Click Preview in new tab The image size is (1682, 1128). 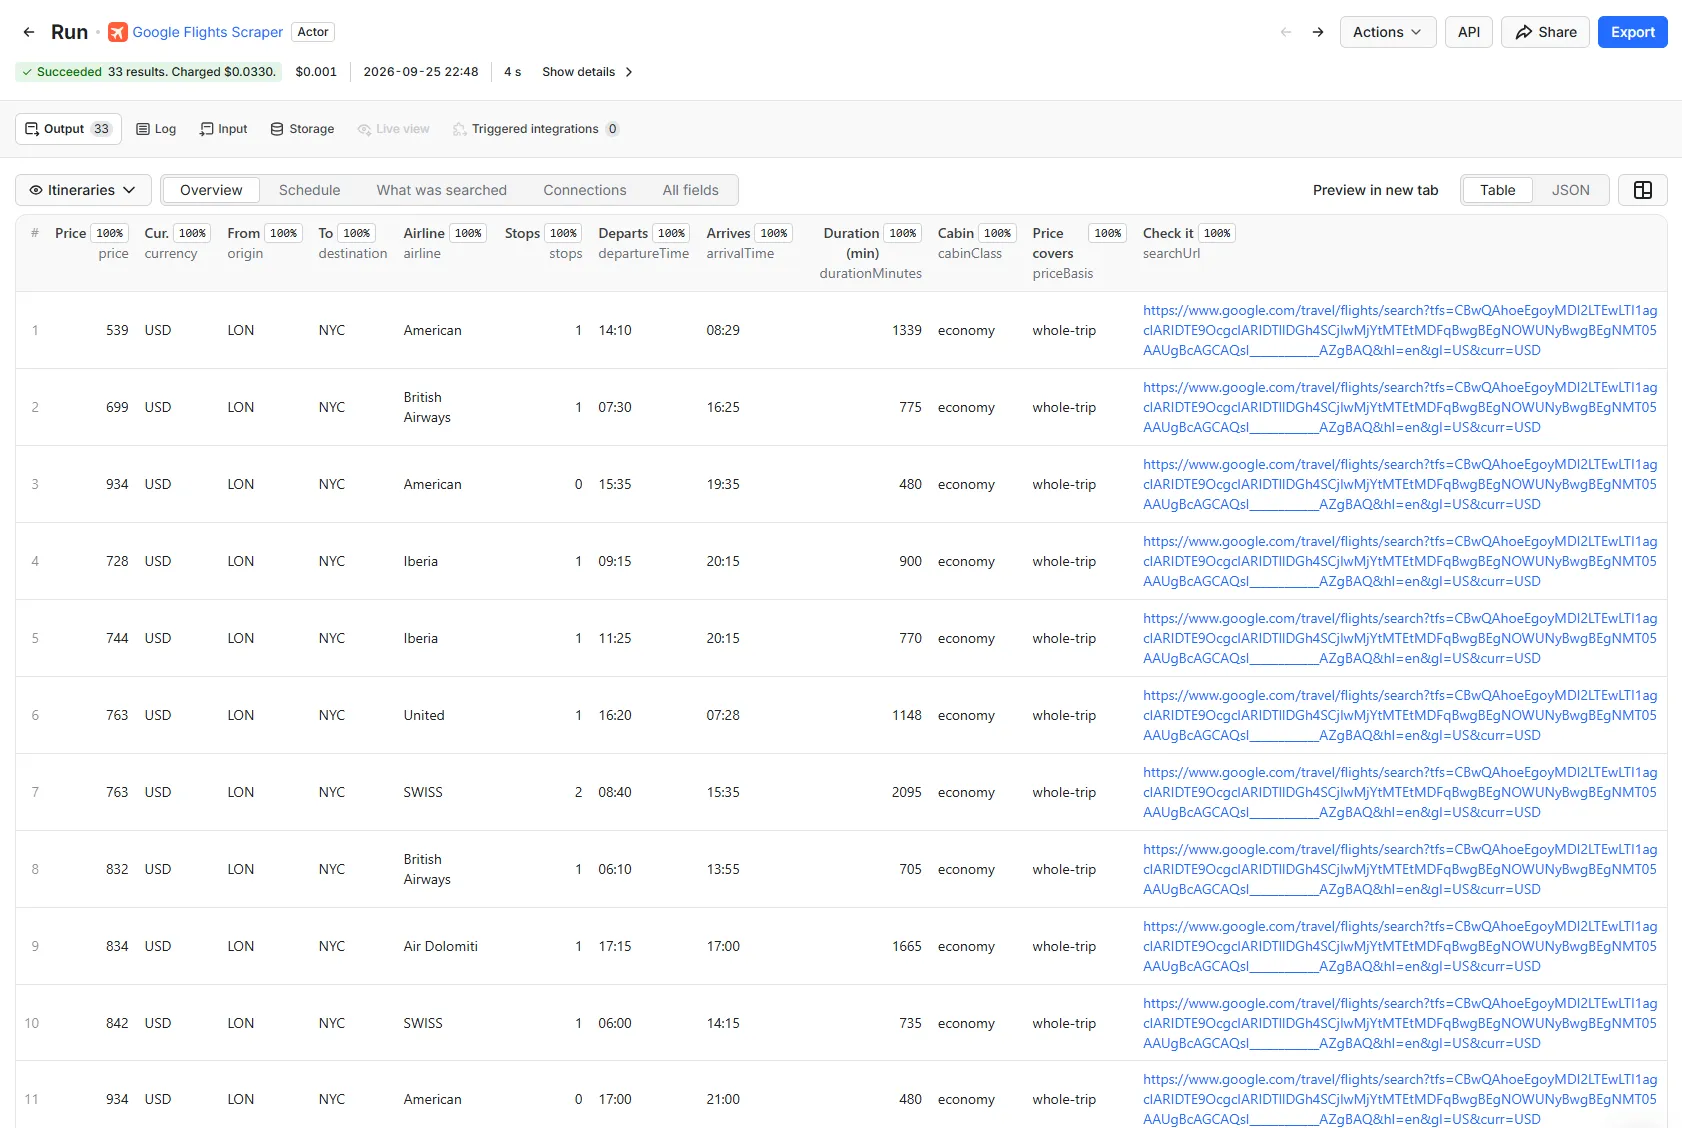click(1376, 190)
